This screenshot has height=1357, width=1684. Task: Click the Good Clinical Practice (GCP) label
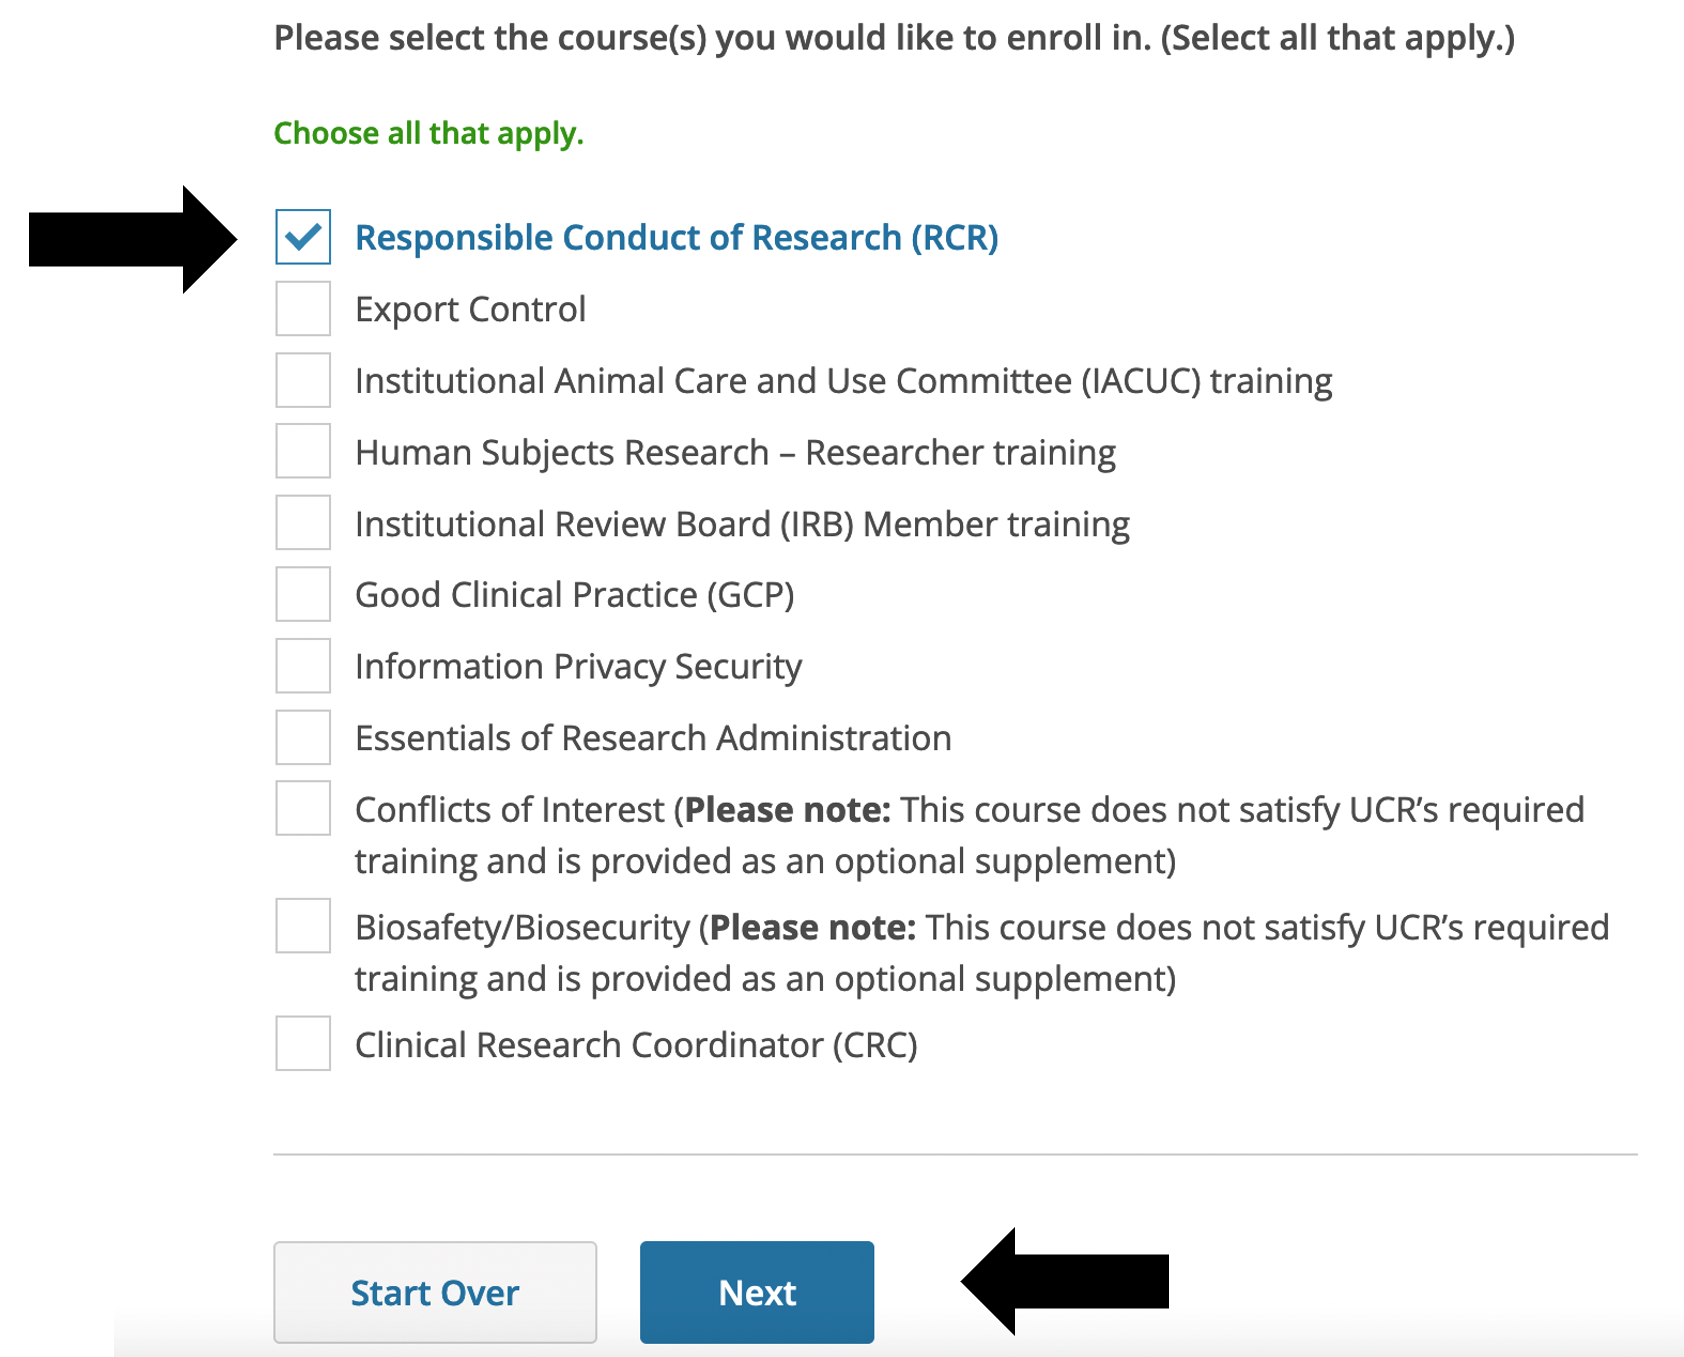tap(574, 595)
